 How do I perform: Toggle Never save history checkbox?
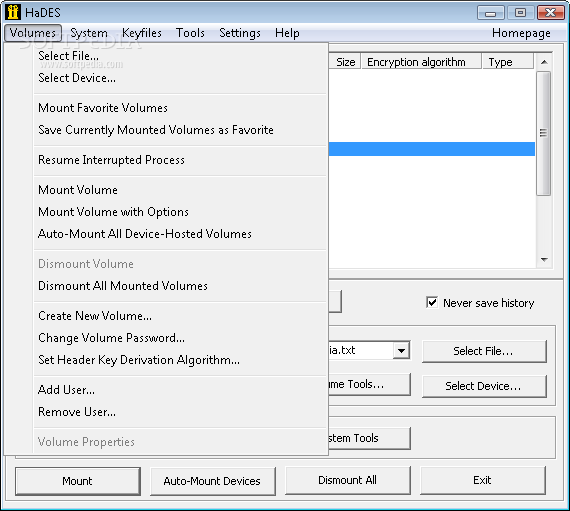click(x=432, y=302)
